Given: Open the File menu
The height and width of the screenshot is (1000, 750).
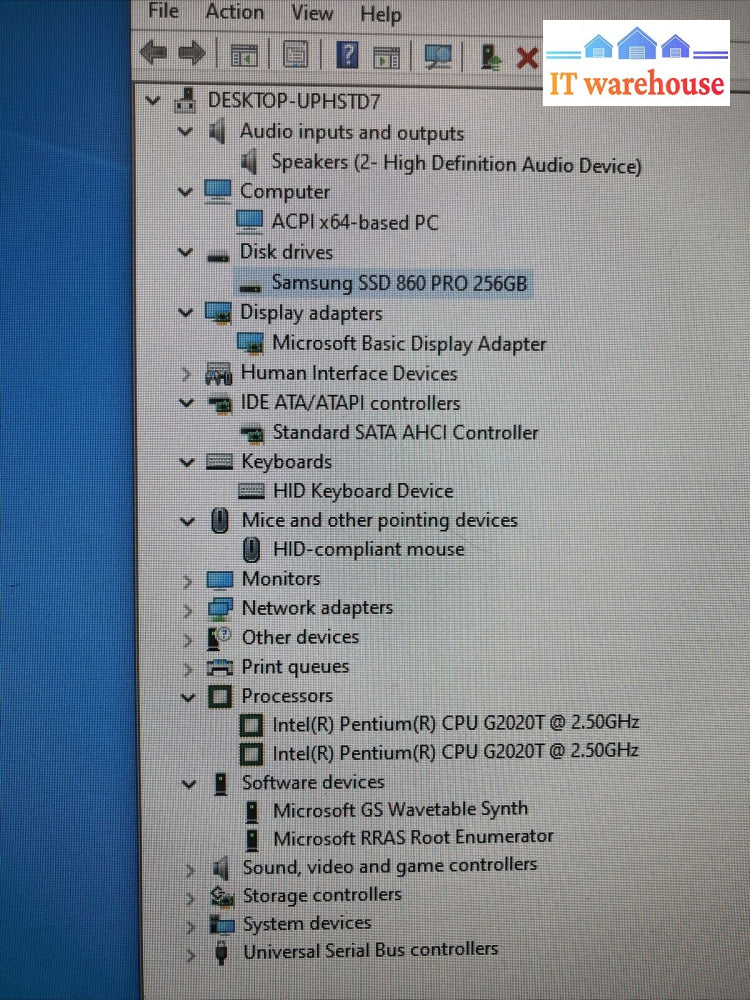Looking at the screenshot, I should pyautogui.click(x=163, y=11).
